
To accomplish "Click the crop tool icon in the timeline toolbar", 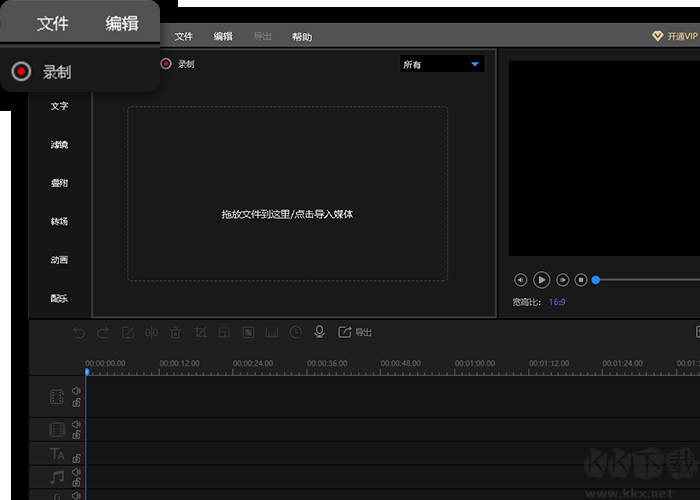I will (x=200, y=332).
